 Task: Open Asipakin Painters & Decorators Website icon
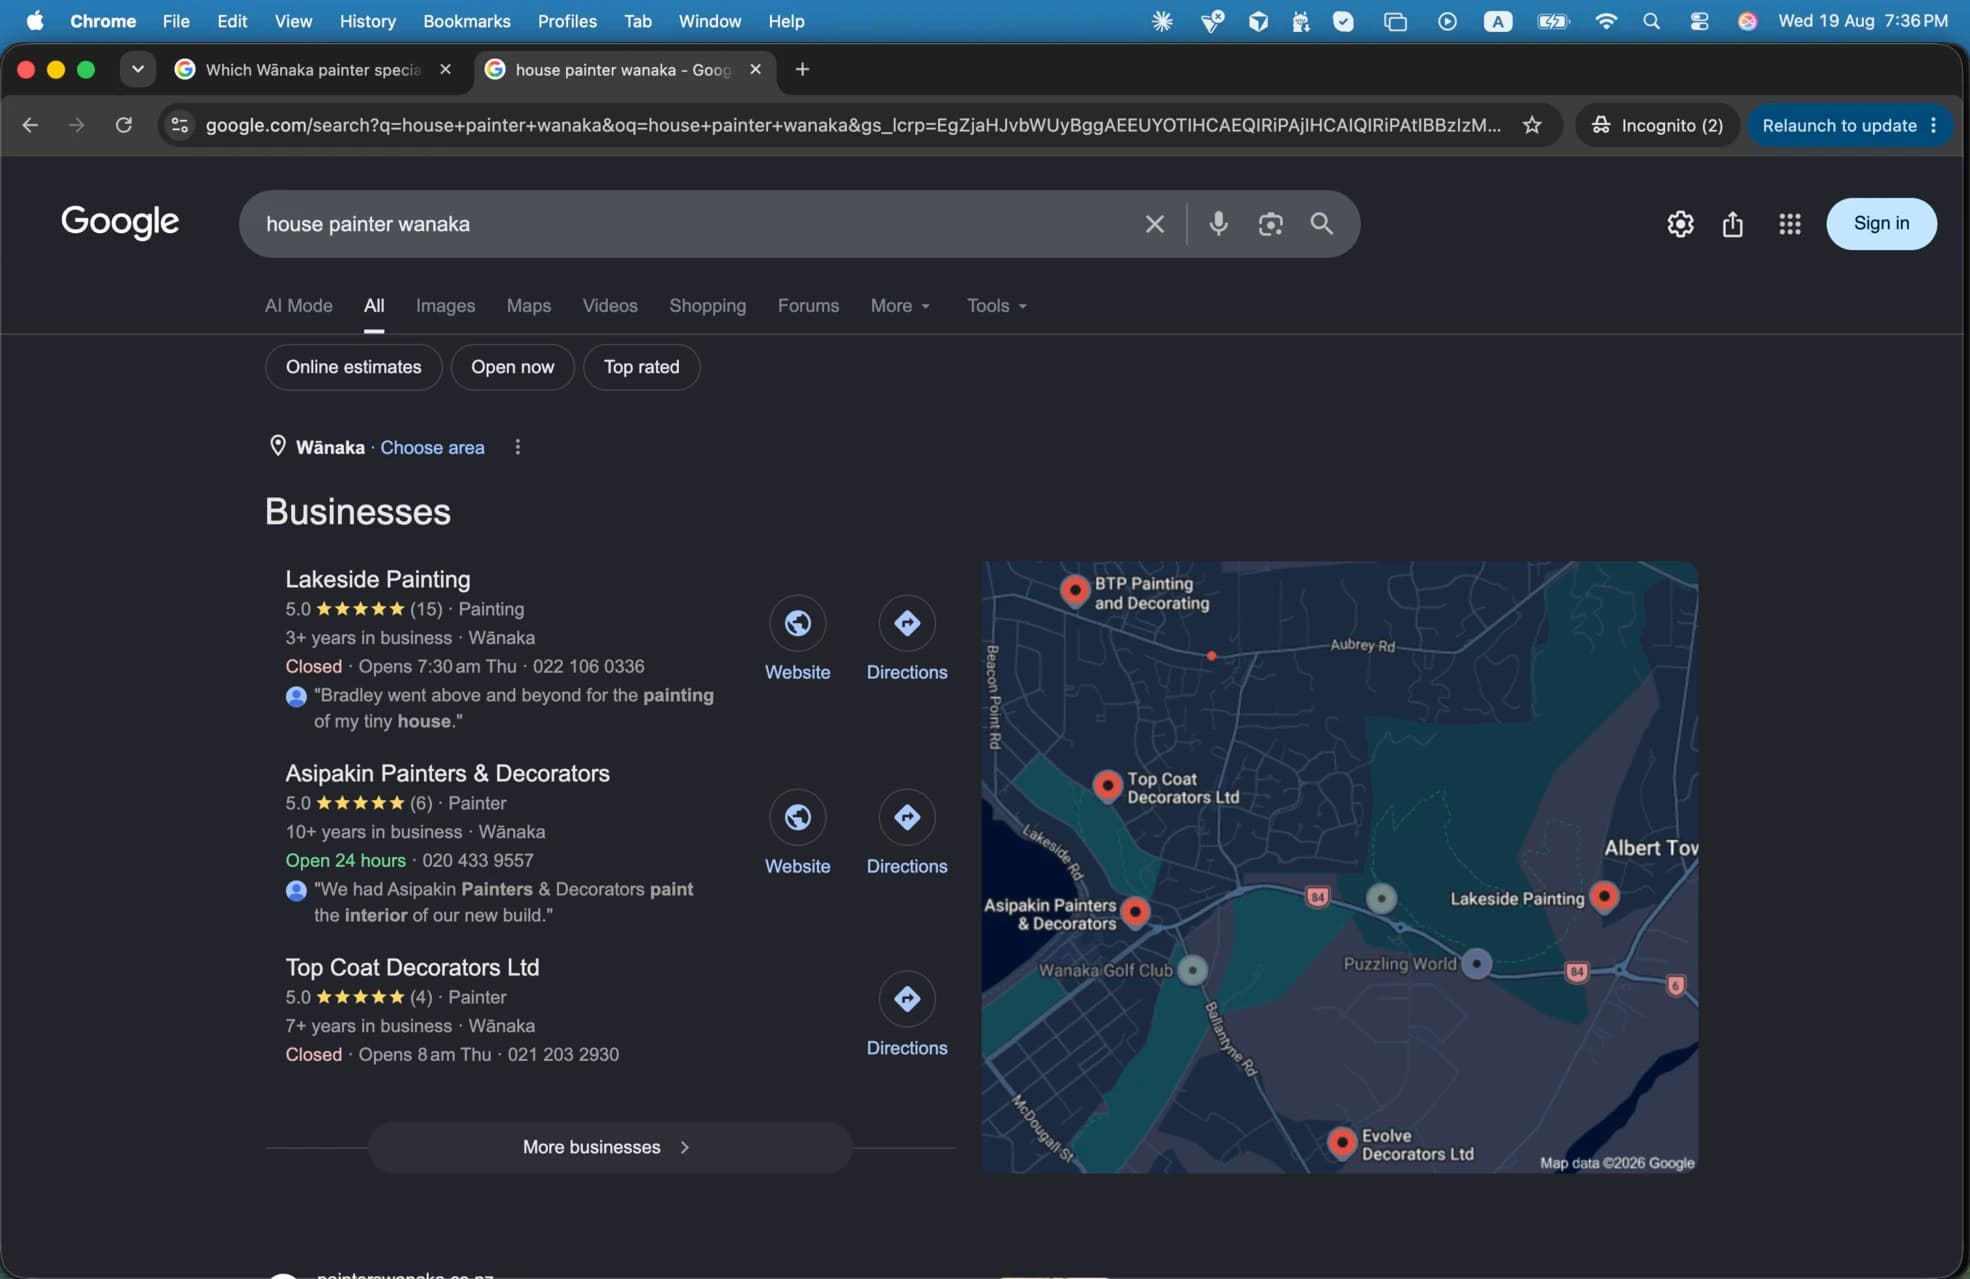point(797,817)
